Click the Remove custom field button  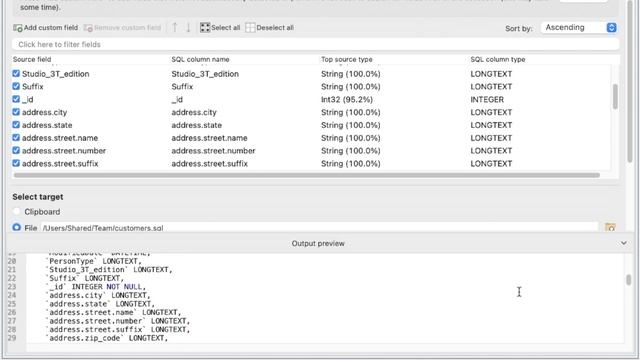(122, 28)
